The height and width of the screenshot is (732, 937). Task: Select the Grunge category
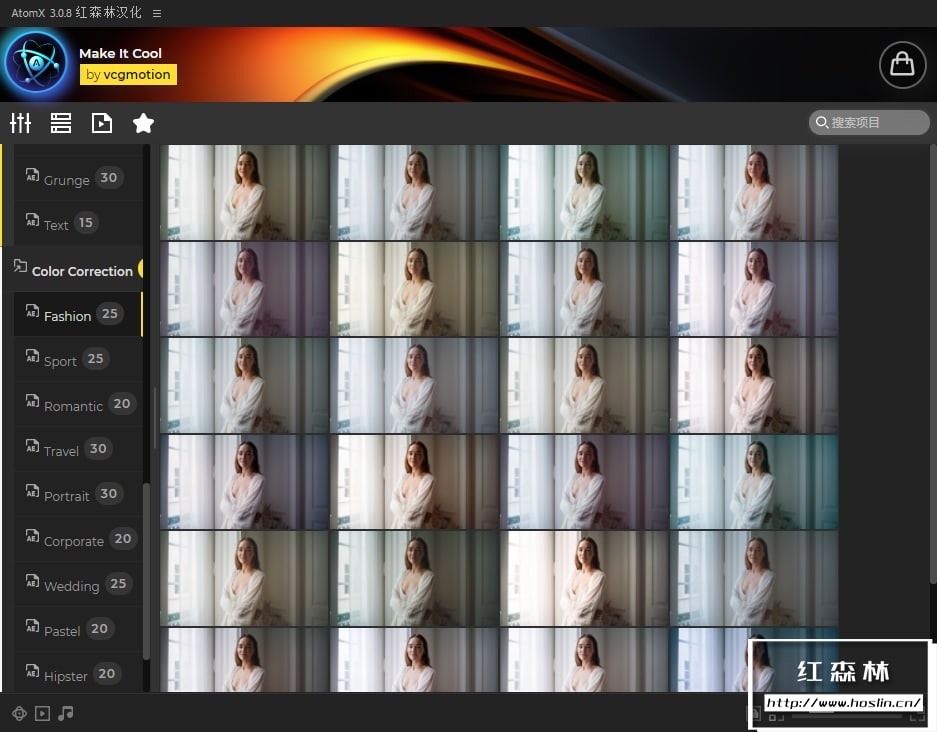[x=78, y=179]
